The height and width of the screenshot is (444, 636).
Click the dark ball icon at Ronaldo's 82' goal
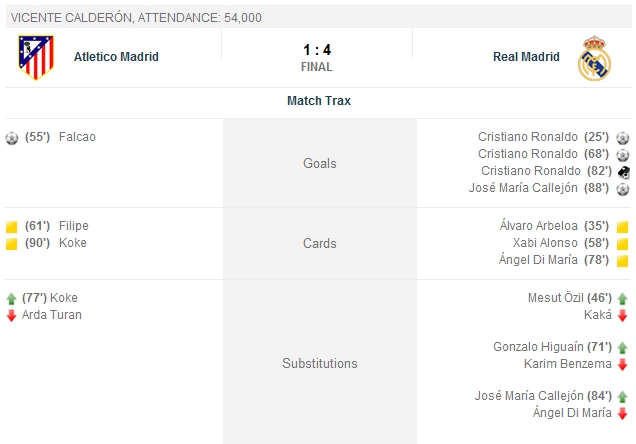pyautogui.click(x=623, y=171)
